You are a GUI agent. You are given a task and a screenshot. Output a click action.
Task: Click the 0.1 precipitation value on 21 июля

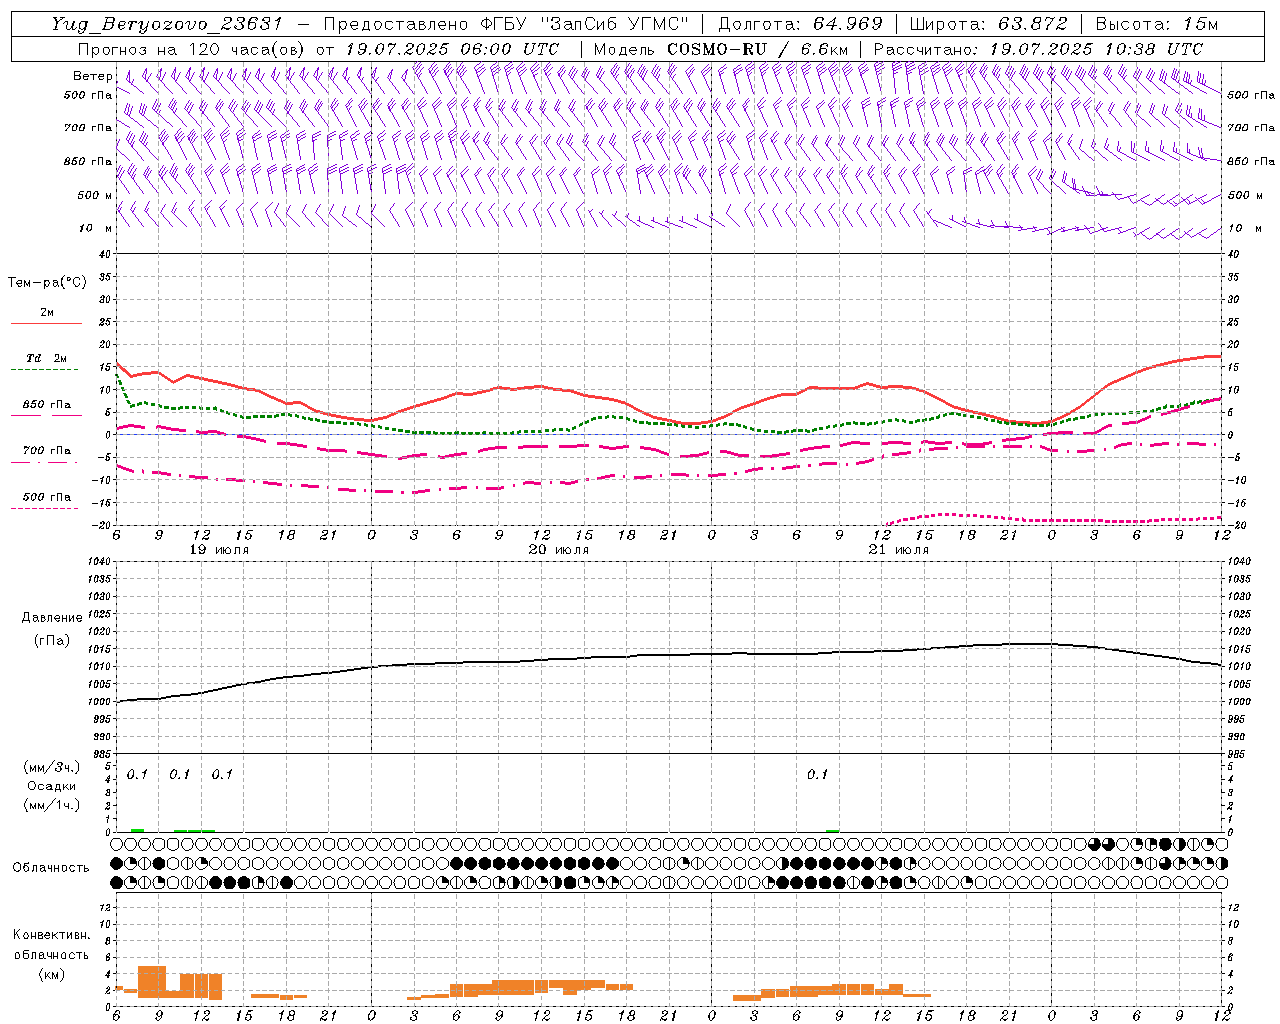pyautogui.click(x=817, y=775)
